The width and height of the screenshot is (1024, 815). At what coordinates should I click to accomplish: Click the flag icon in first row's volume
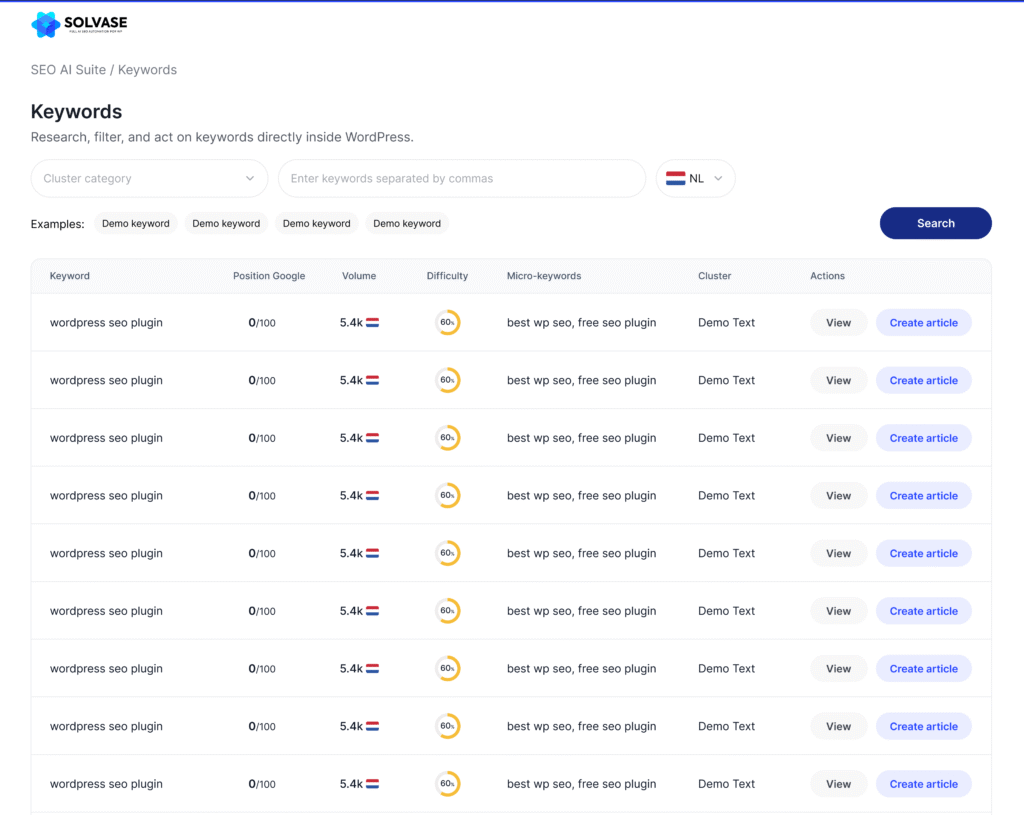click(372, 323)
